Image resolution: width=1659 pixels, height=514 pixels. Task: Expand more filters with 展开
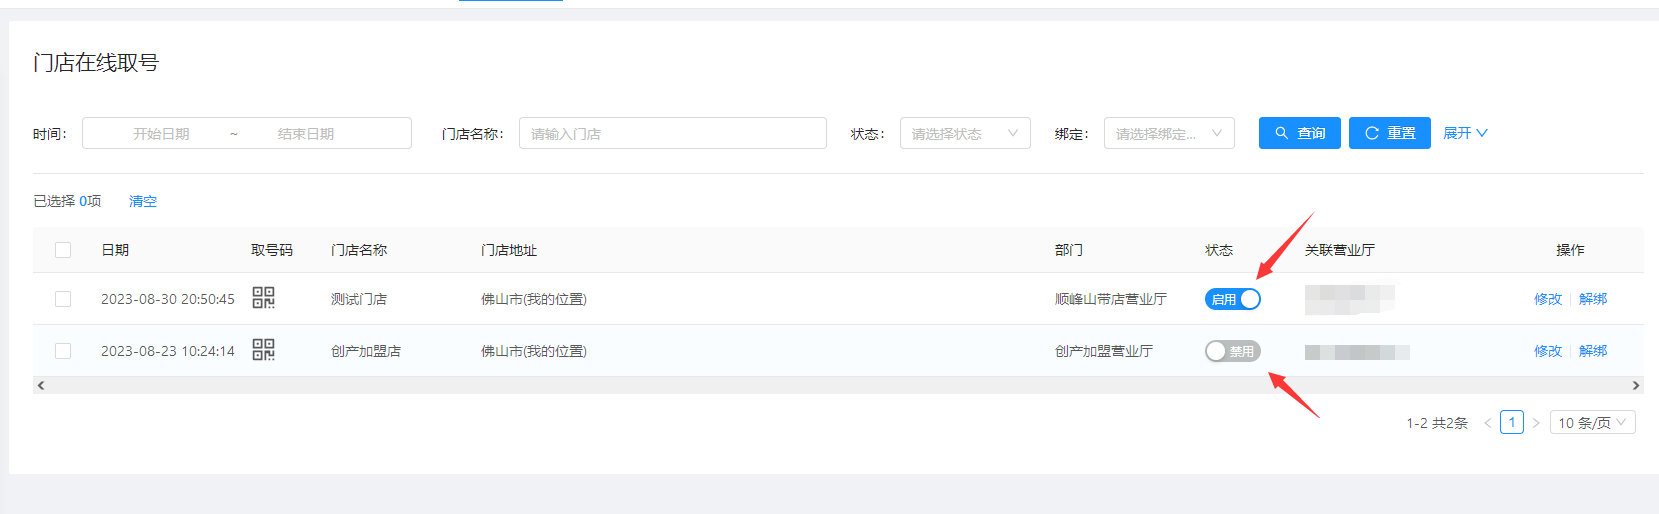point(1465,133)
